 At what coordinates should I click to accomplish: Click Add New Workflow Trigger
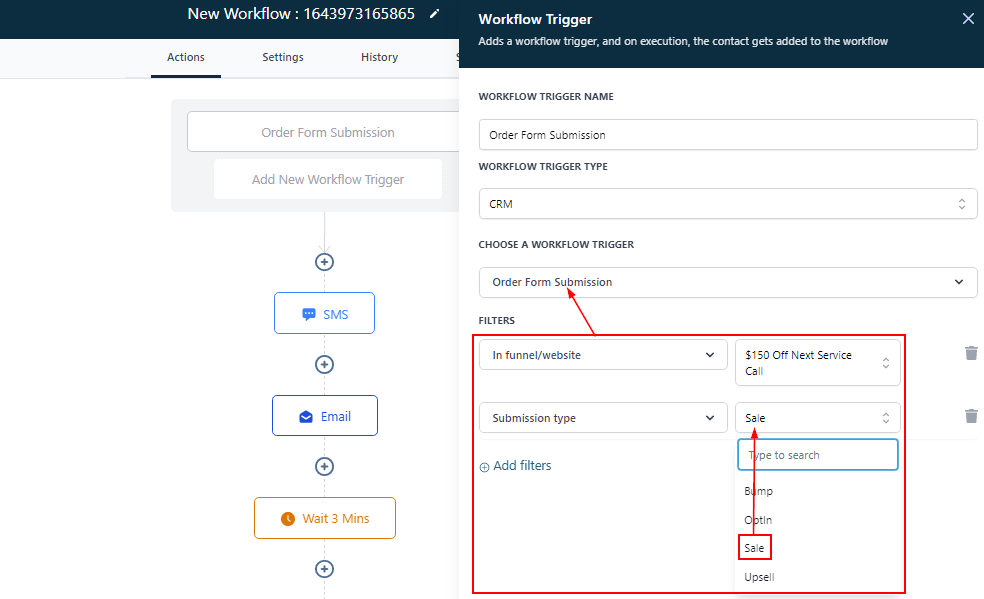click(328, 179)
